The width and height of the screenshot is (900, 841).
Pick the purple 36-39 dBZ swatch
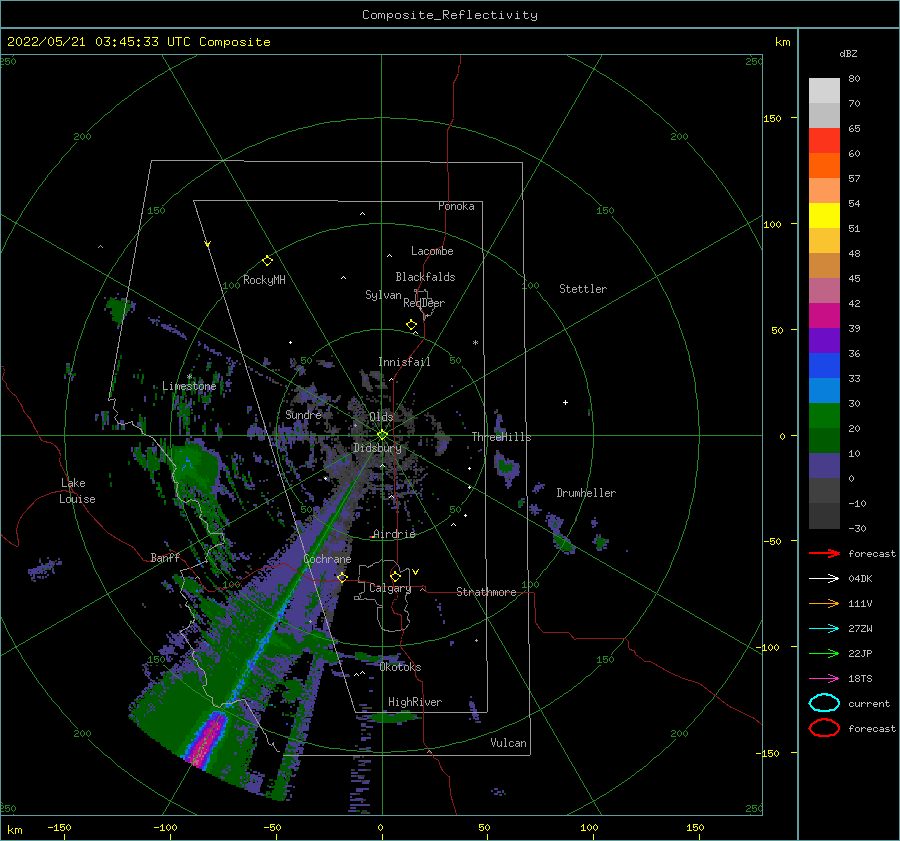[824, 340]
